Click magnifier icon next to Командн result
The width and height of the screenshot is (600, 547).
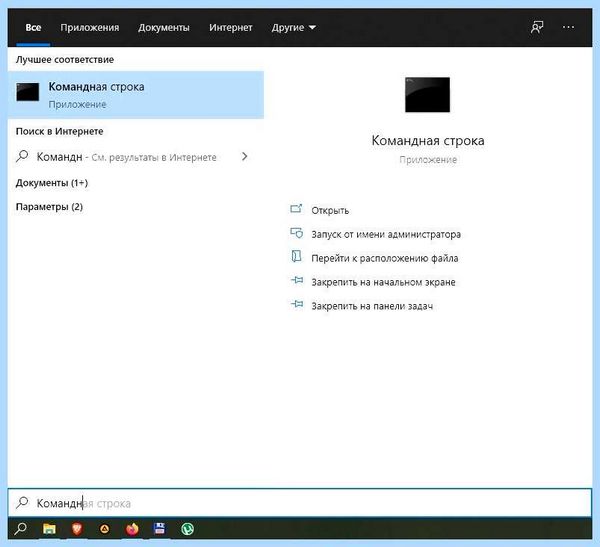pyautogui.click(x=22, y=156)
